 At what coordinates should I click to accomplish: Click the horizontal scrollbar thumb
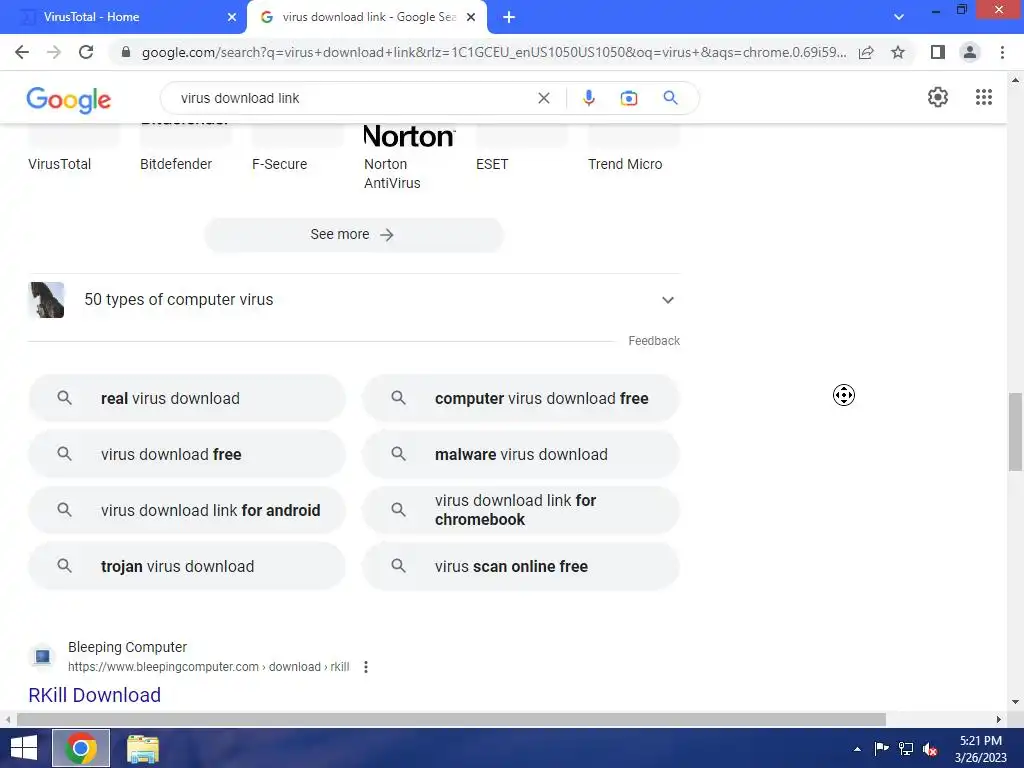click(451, 719)
